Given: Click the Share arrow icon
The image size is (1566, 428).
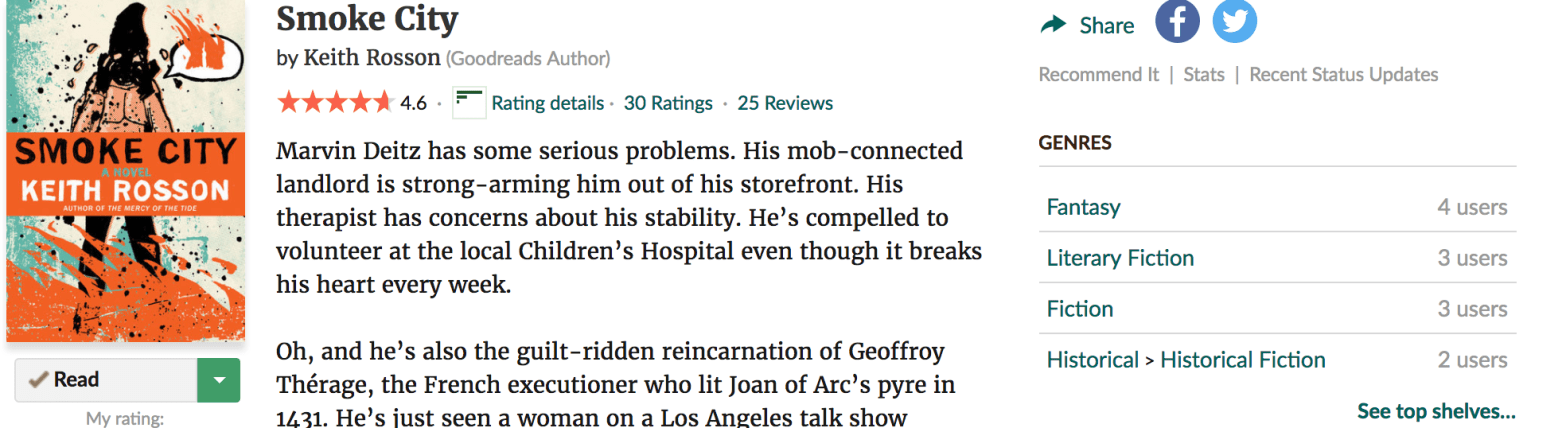Looking at the screenshot, I should tap(1053, 25).
